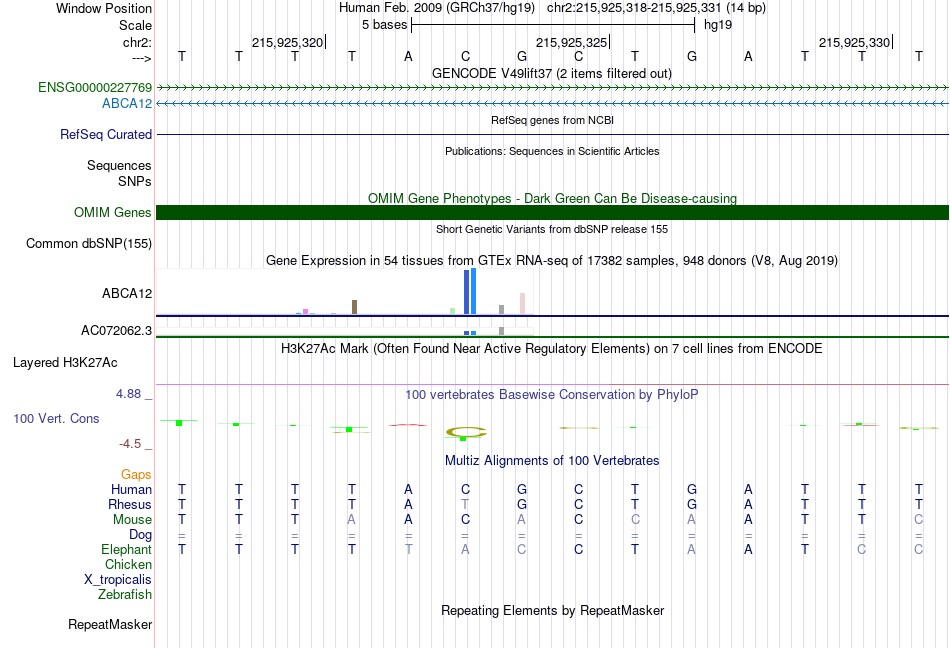Click Repeating Elements by RepeatMasker title
Image resolution: width=950 pixels, height=648 pixels.
pos(553,610)
